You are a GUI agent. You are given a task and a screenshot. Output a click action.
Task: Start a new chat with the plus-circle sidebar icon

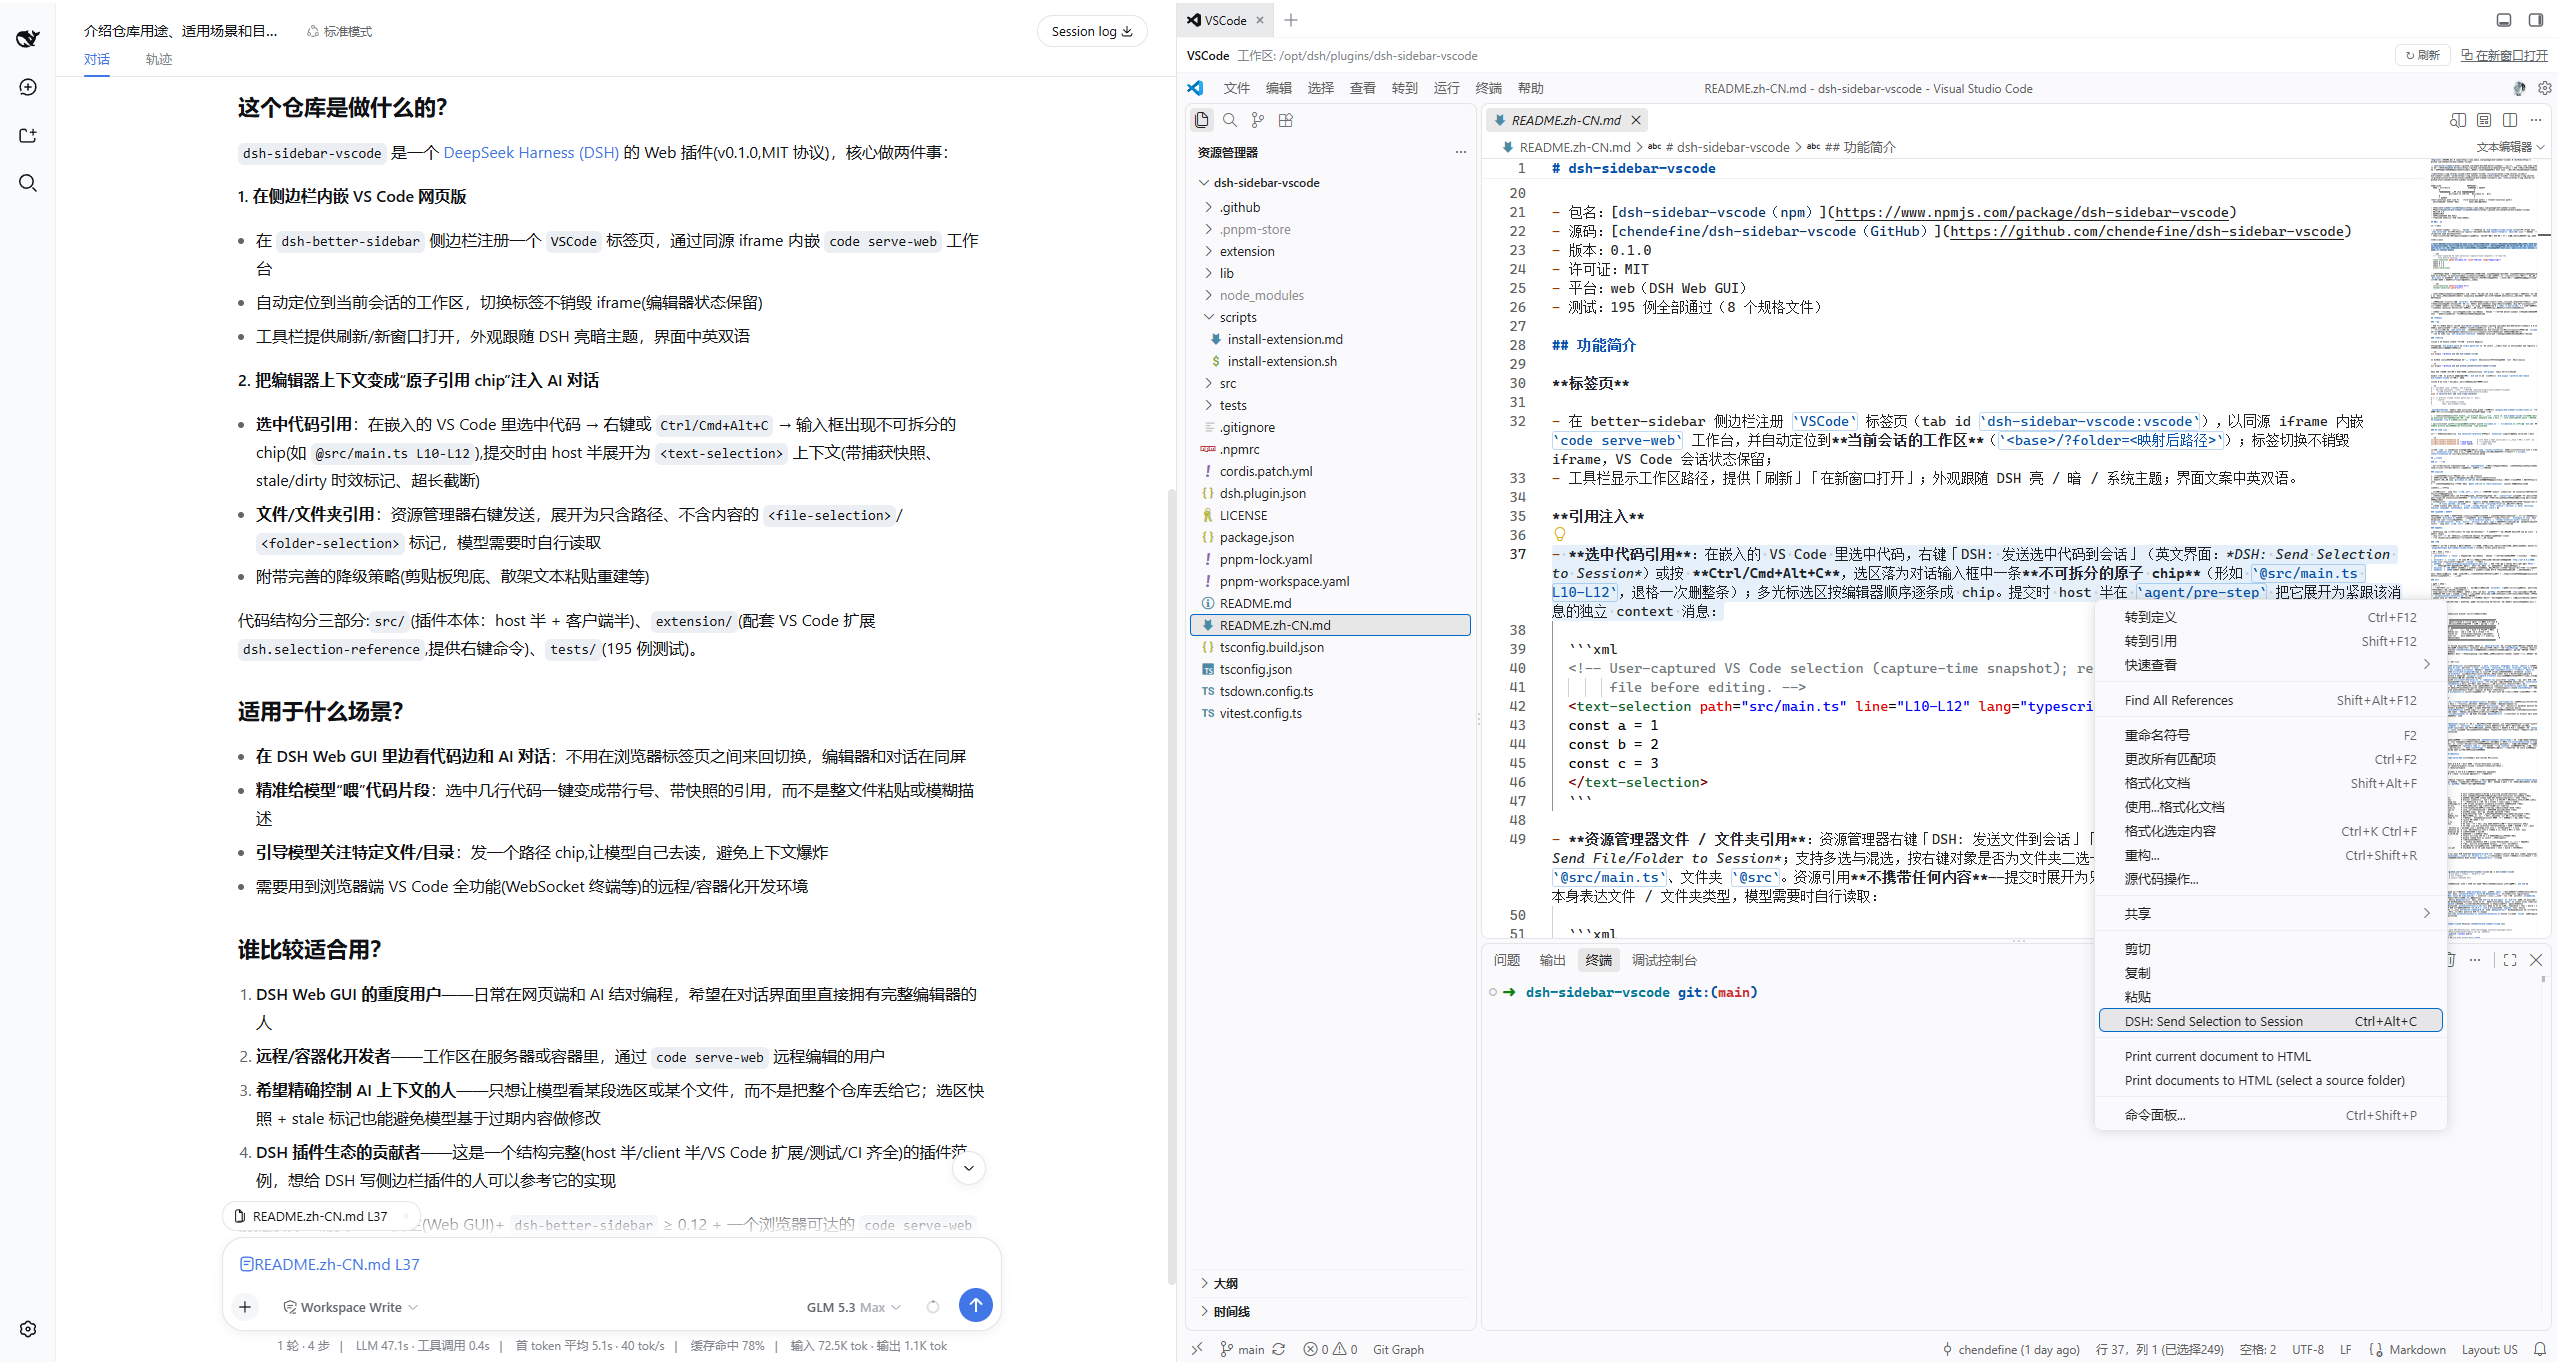point(28,87)
